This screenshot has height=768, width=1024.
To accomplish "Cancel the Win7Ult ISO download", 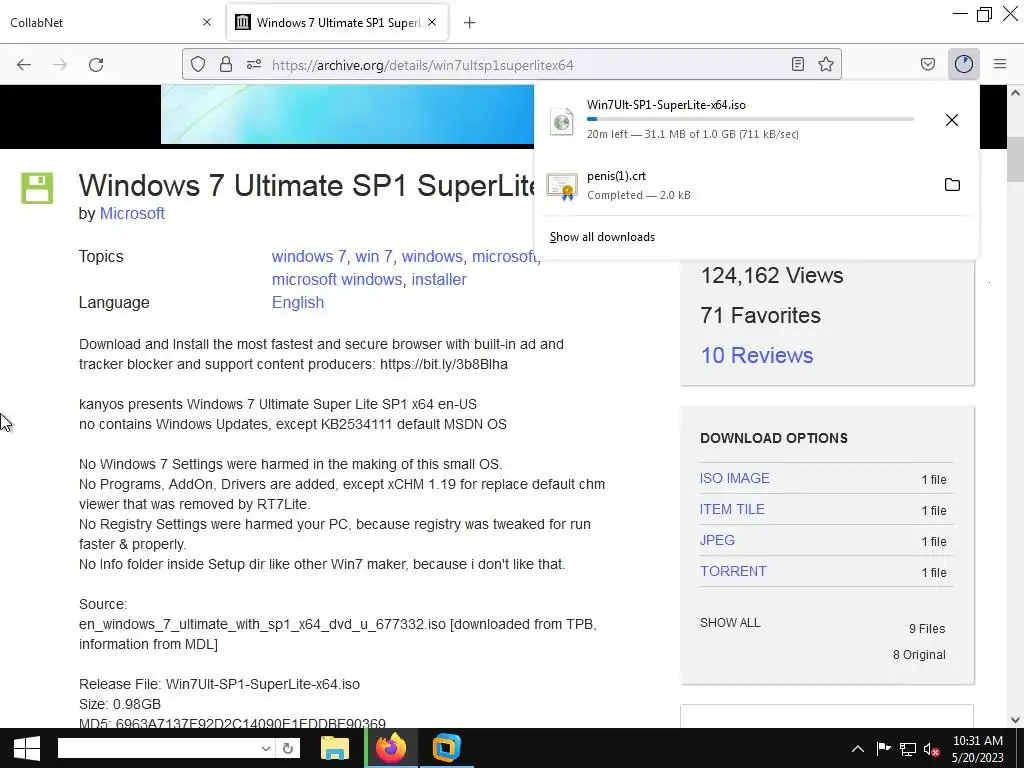I will 952,120.
